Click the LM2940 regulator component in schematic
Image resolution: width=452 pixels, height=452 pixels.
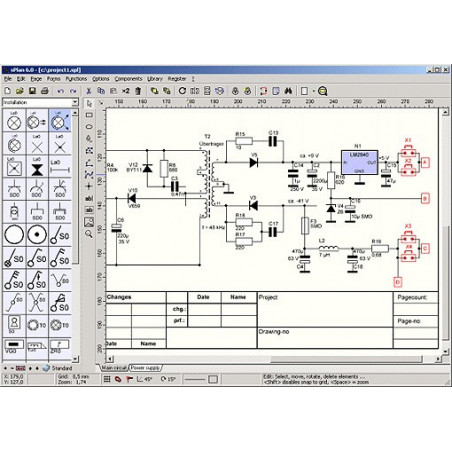tap(359, 162)
